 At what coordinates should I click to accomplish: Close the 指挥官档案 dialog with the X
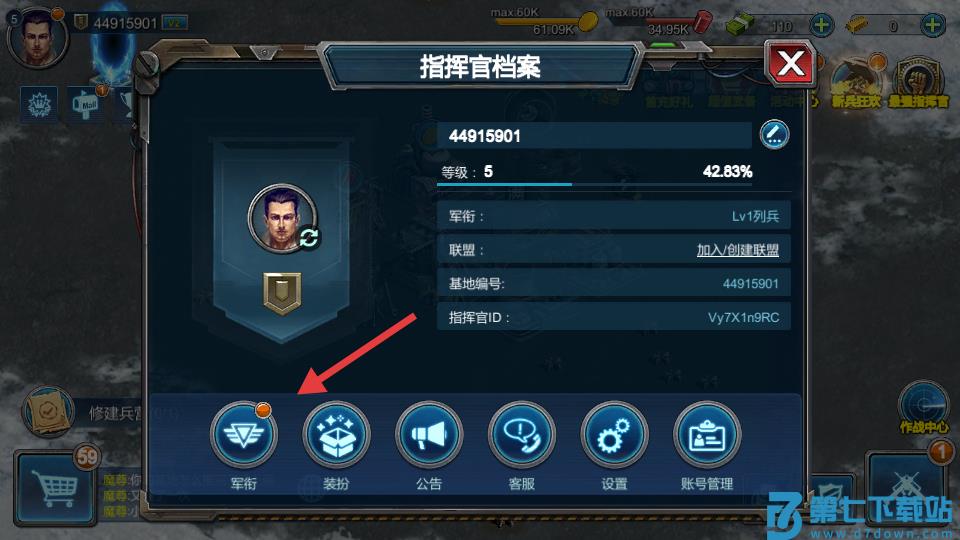[x=790, y=64]
